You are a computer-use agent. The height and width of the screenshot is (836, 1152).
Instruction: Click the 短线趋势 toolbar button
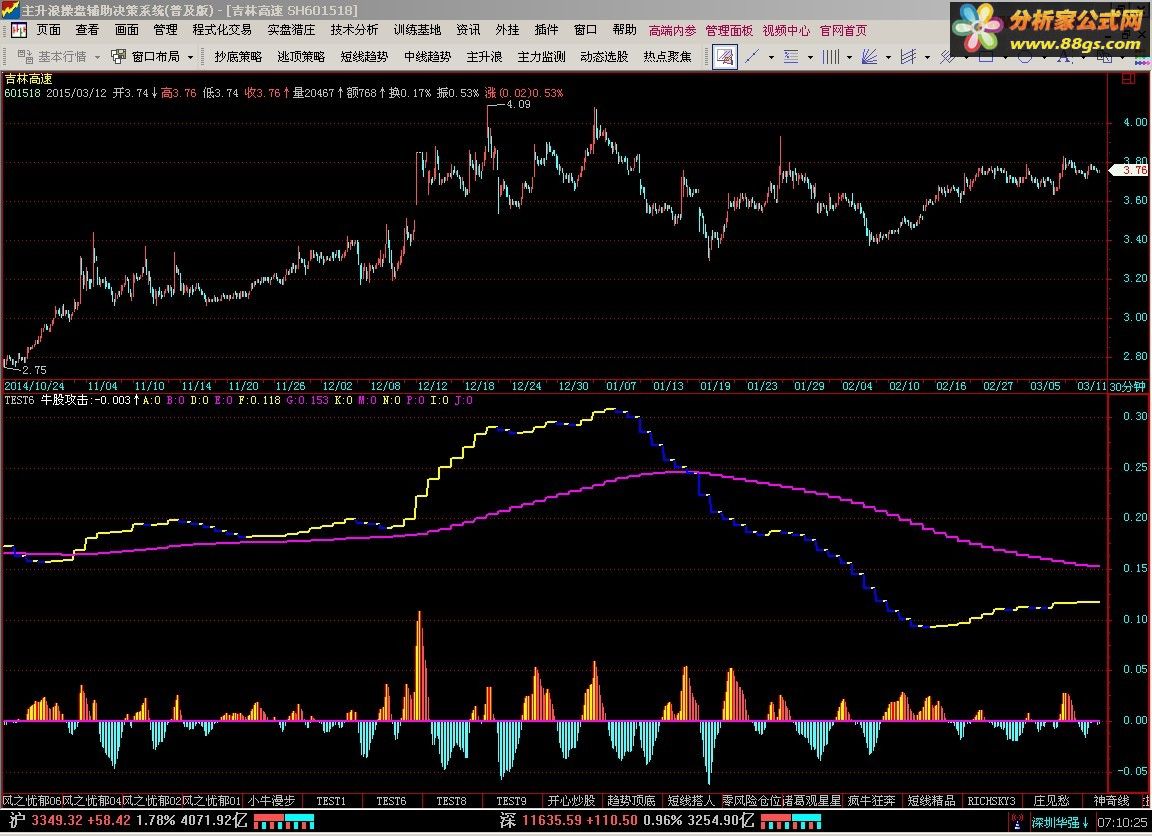tap(364, 57)
